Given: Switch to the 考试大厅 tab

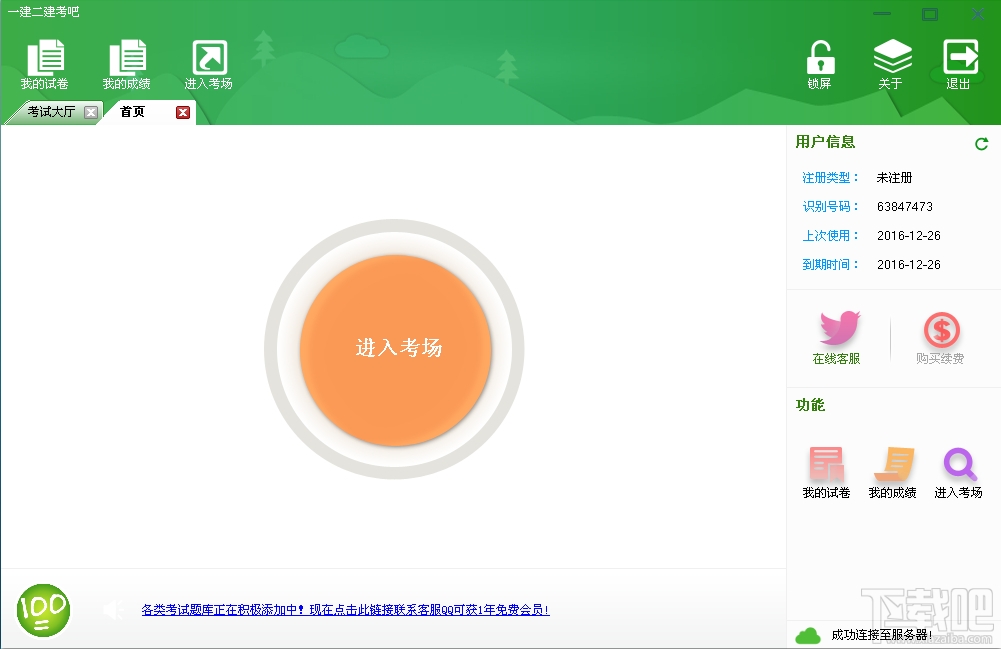Looking at the screenshot, I should [x=51, y=112].
